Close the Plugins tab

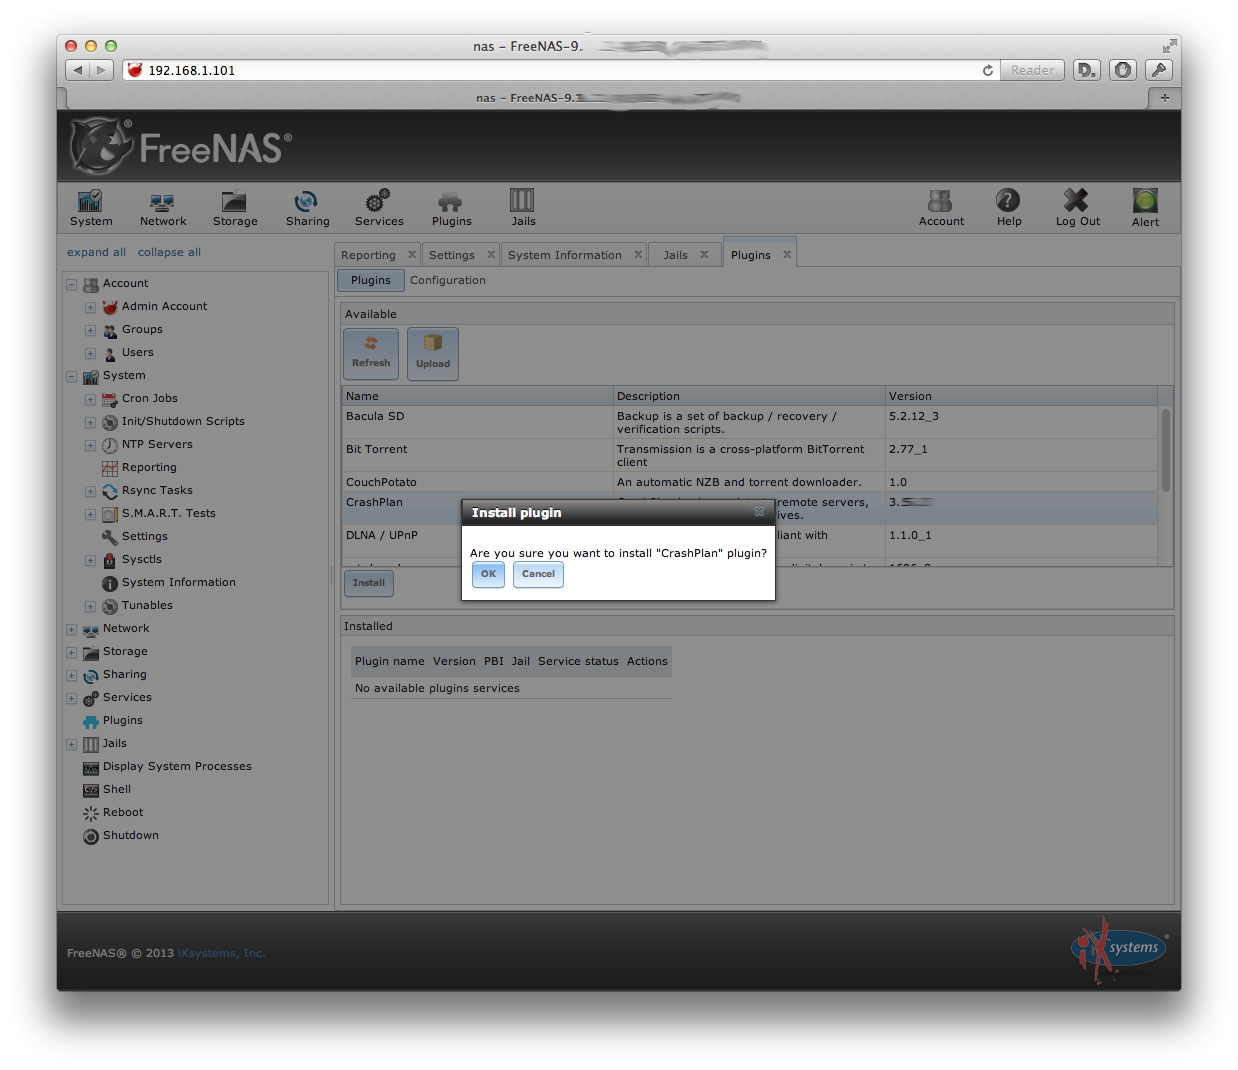(x=787, y=255)
